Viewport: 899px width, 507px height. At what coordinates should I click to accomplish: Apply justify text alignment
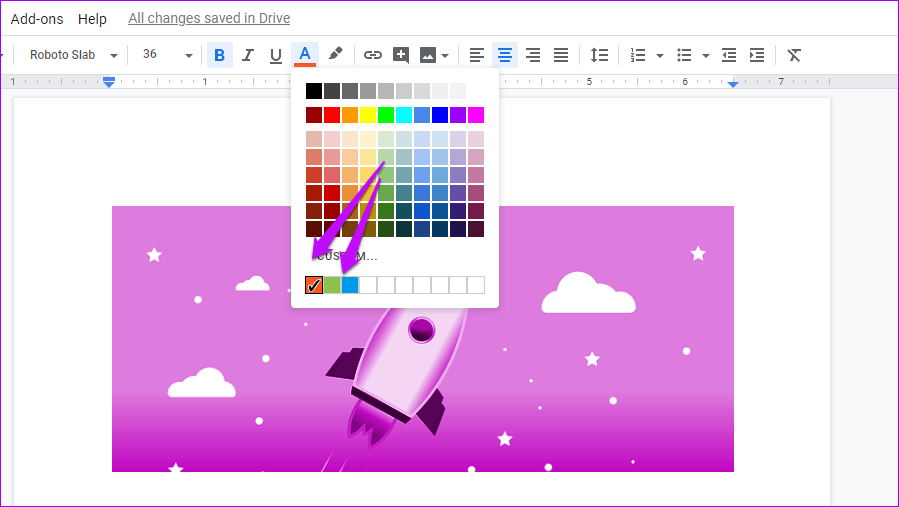(561, 55)
